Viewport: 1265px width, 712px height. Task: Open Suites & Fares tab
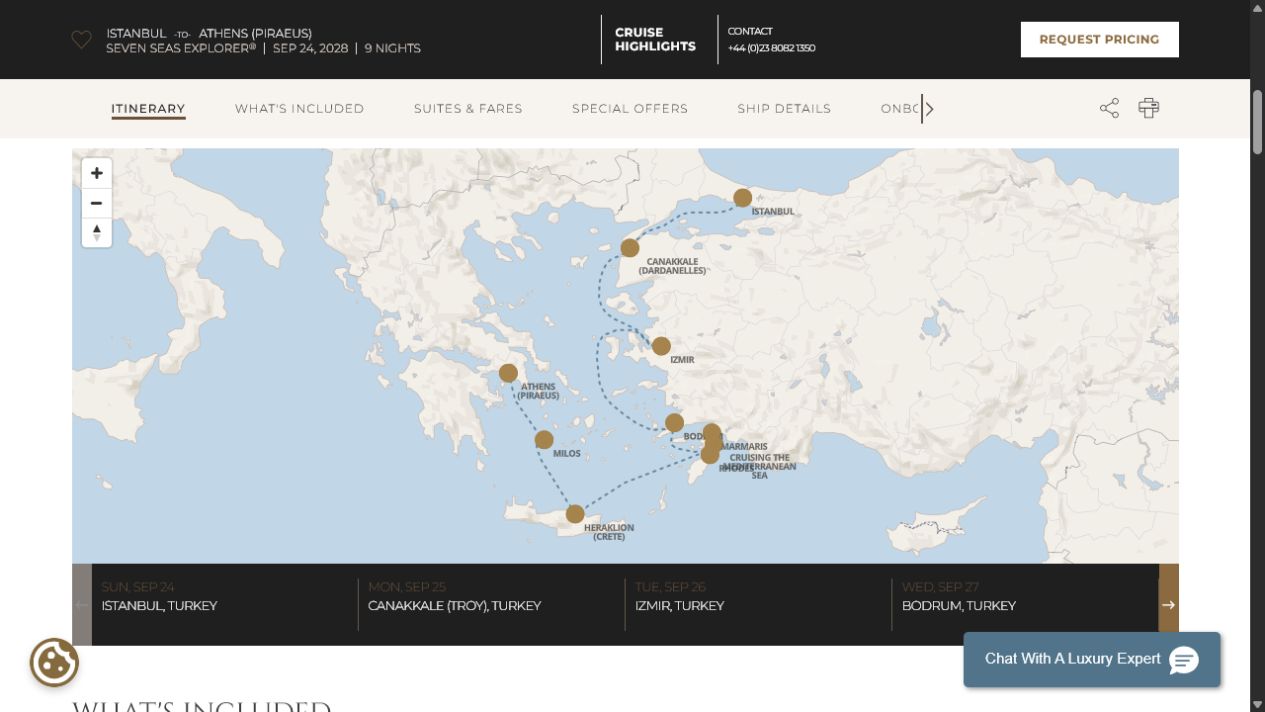[x=468, y=109]
